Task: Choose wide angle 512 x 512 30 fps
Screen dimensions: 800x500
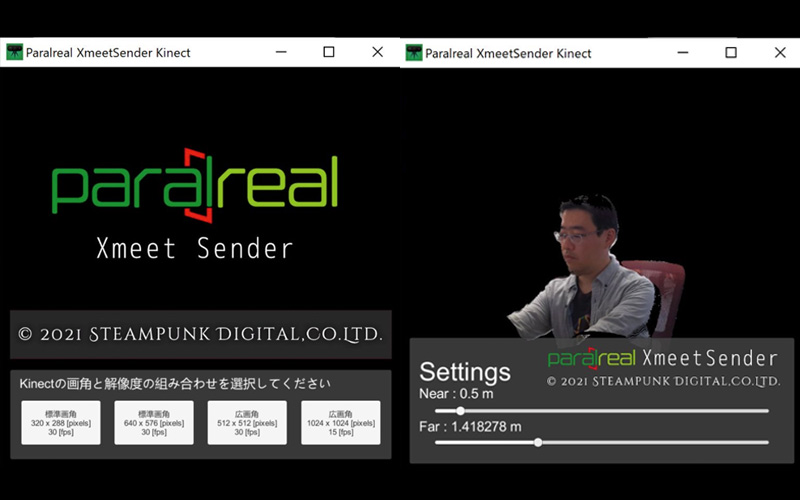Action: (x=247, y=422)
